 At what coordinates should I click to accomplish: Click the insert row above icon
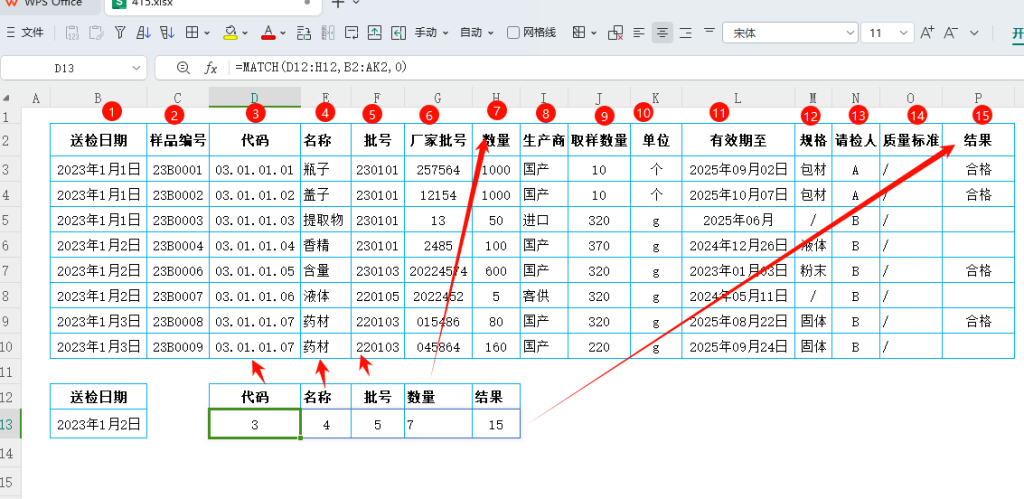(375, 33)
